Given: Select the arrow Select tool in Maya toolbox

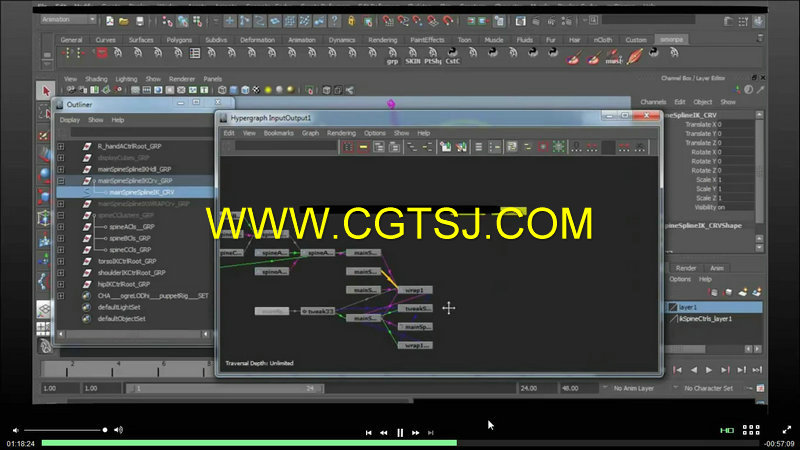Looking at the screenshot, I should [46, 91].
